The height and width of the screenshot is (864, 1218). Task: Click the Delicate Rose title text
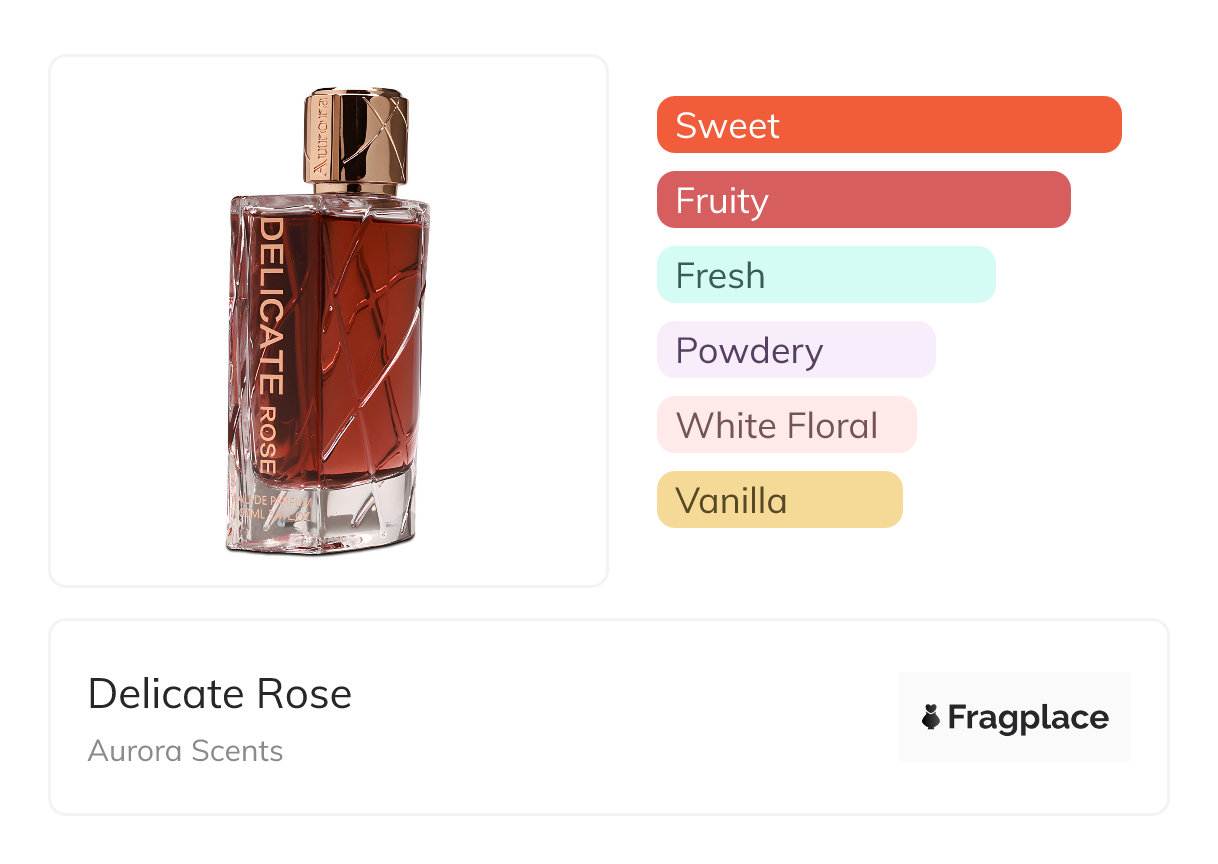tap(220, 694)
